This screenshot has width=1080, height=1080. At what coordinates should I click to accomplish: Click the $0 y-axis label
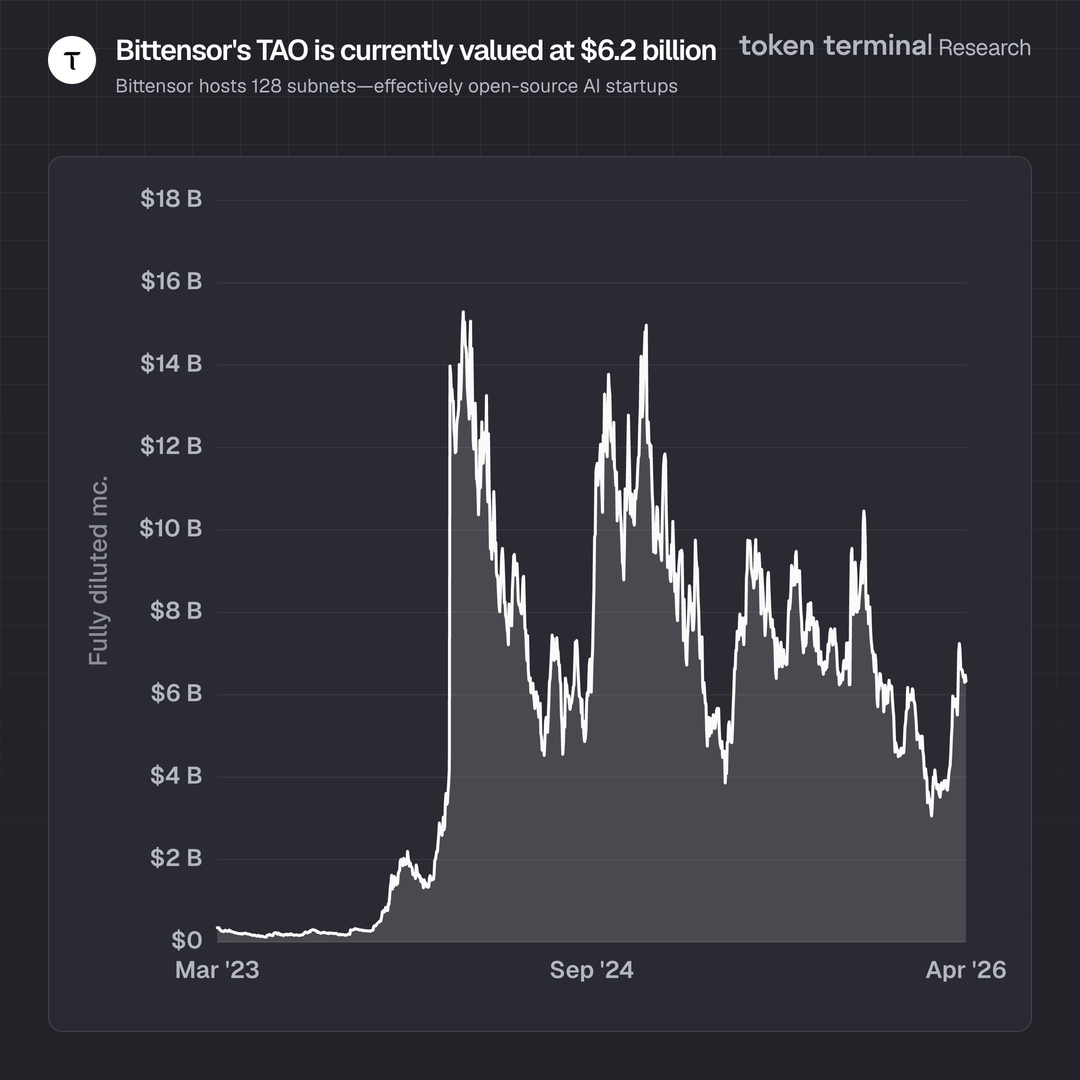[x=184, y=940]
